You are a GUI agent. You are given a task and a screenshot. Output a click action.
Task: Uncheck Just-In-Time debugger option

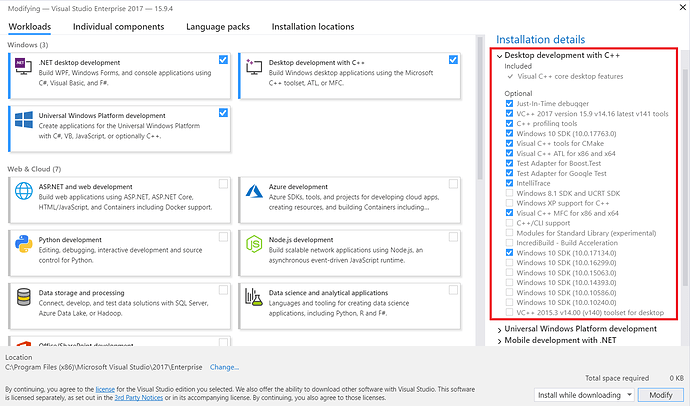[509, 104]
